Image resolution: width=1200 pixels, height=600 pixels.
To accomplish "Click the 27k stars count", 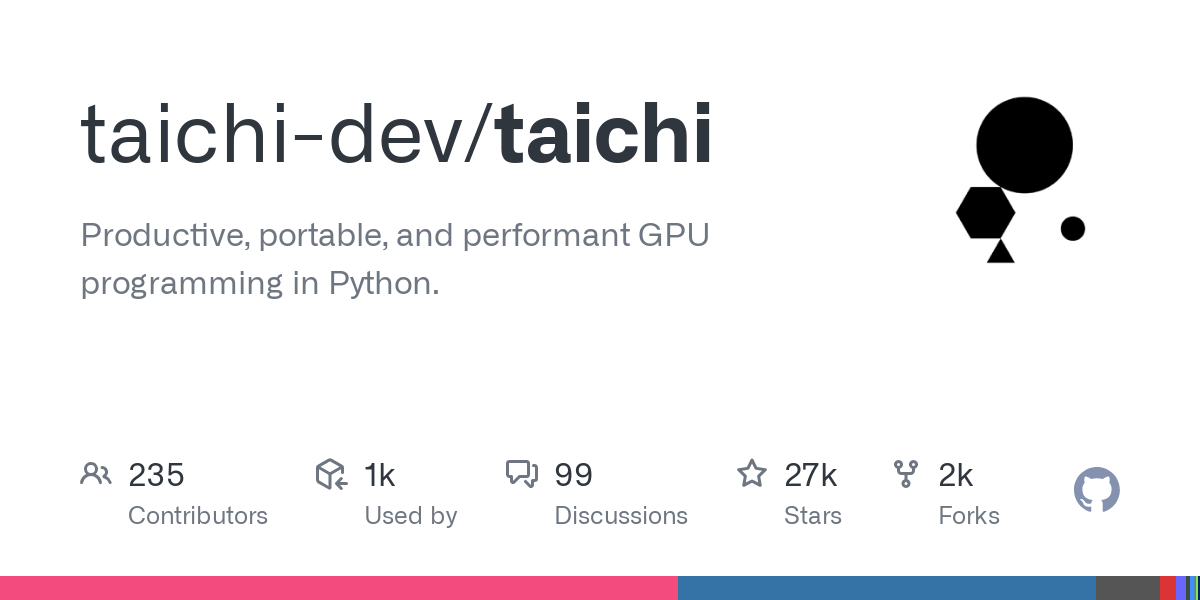I will point(810,475).
